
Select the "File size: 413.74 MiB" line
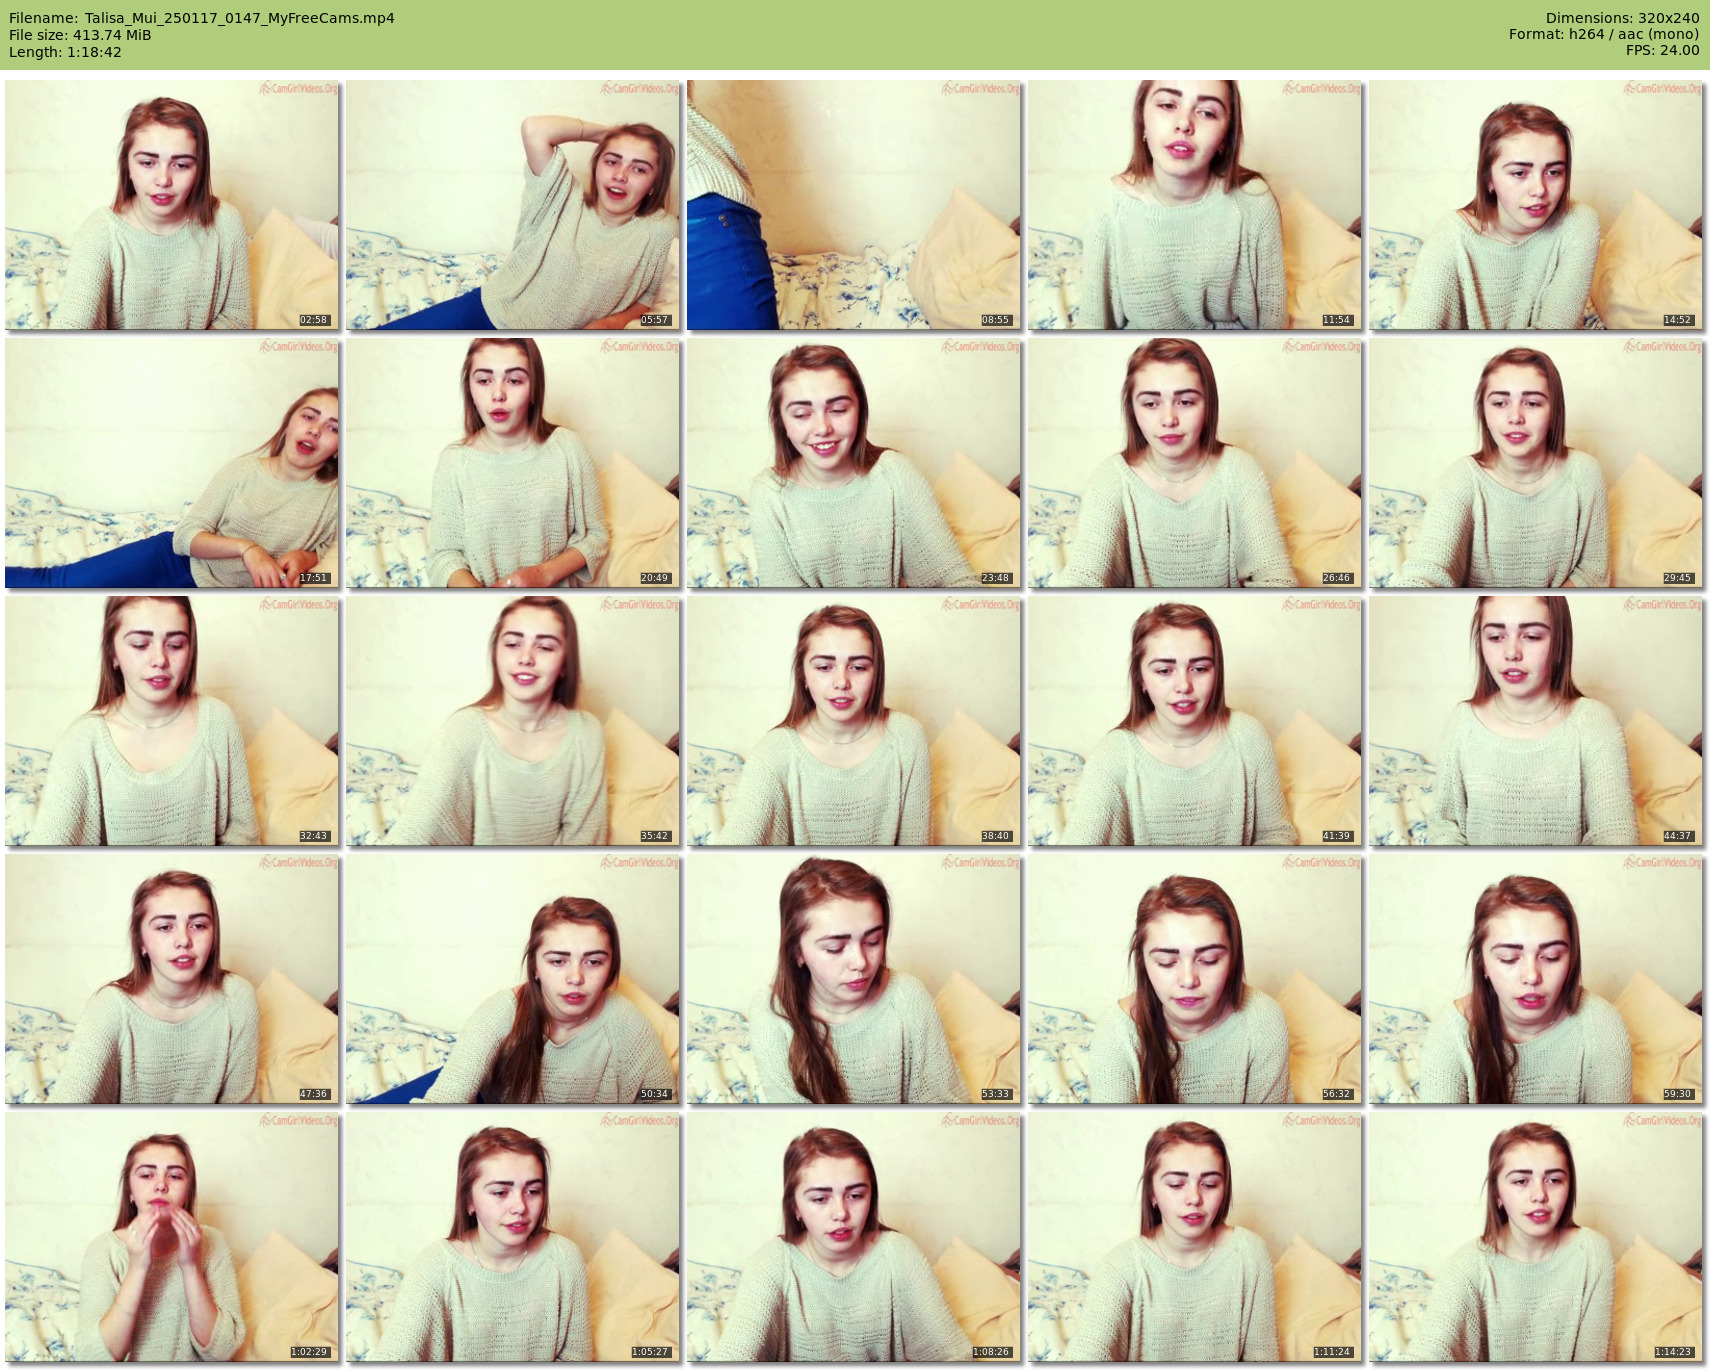[x=80, y=35]
